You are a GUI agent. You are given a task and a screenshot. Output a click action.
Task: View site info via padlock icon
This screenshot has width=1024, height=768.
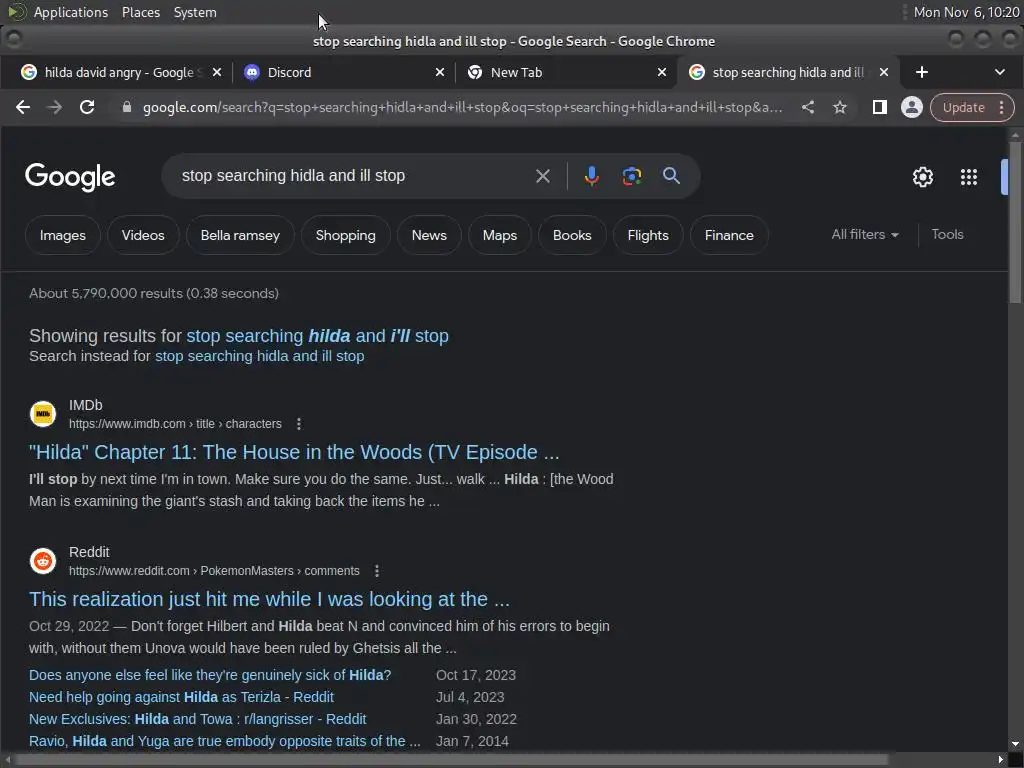click(x=127, y=107)
